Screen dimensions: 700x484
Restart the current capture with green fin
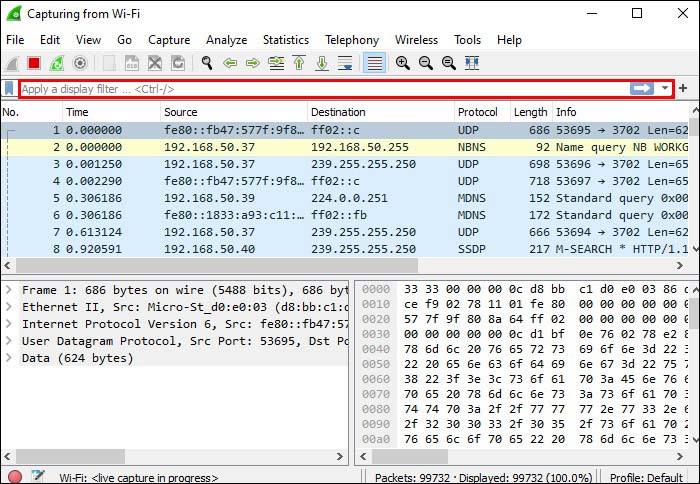click(57, 63)
